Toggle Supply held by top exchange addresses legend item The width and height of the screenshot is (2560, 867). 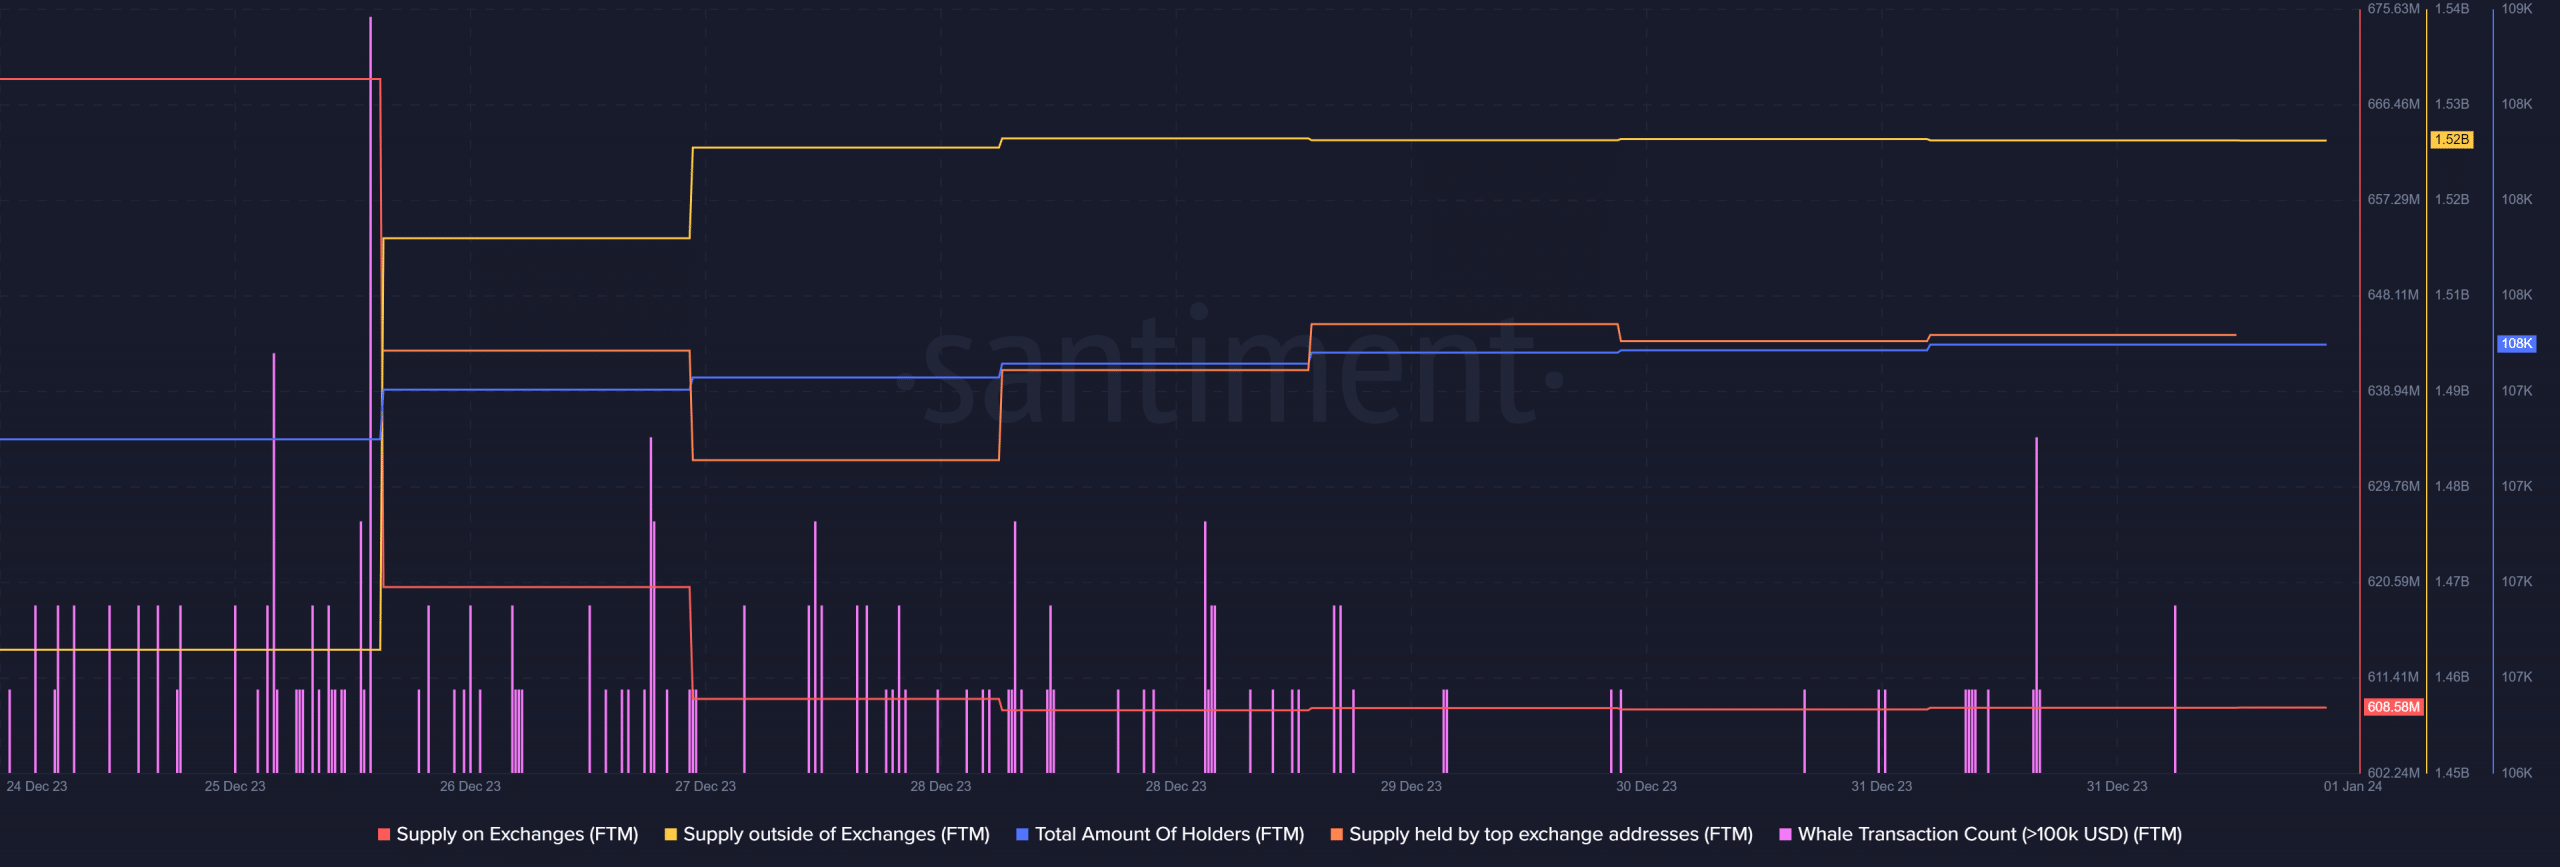(1541, 834)
